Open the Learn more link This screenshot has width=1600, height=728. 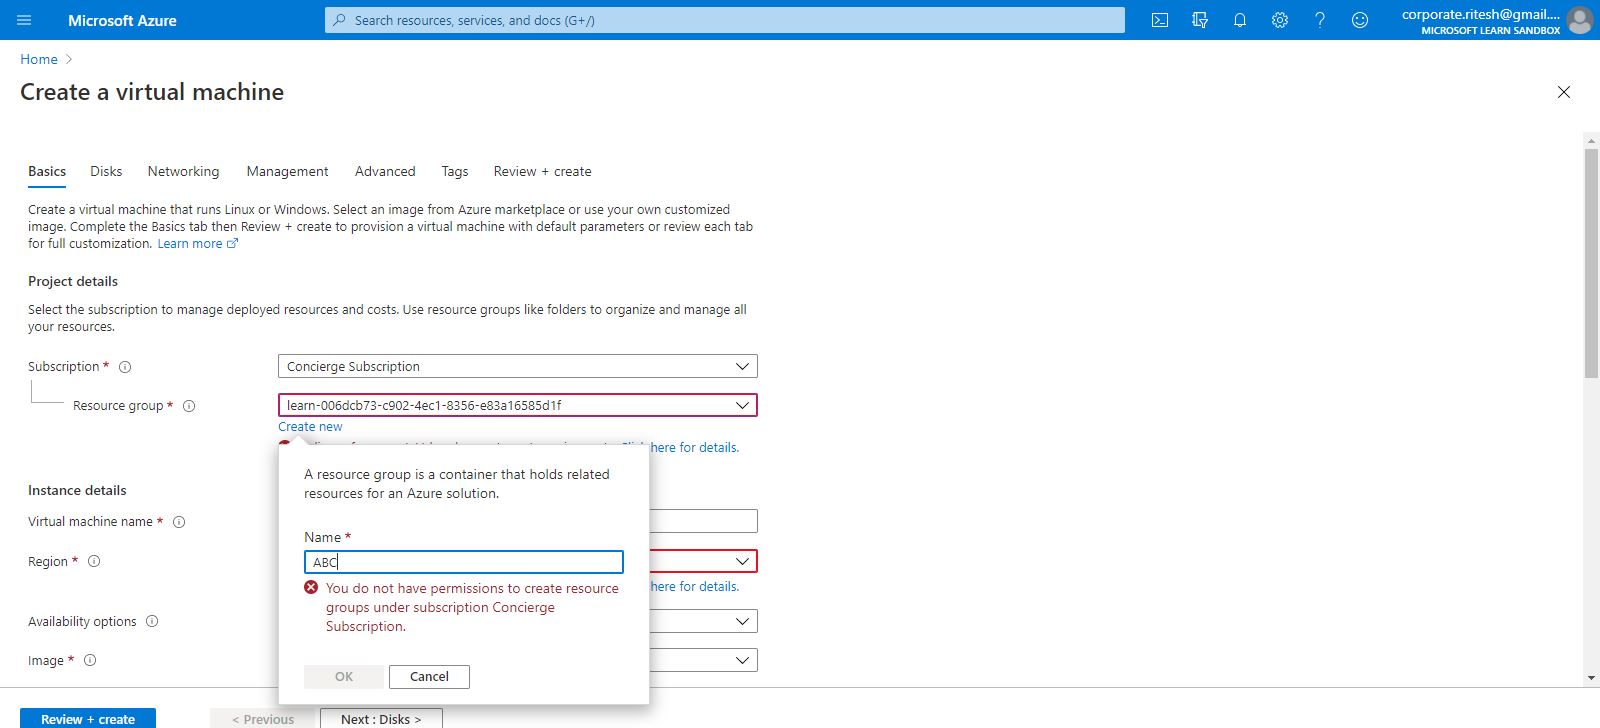197,243
